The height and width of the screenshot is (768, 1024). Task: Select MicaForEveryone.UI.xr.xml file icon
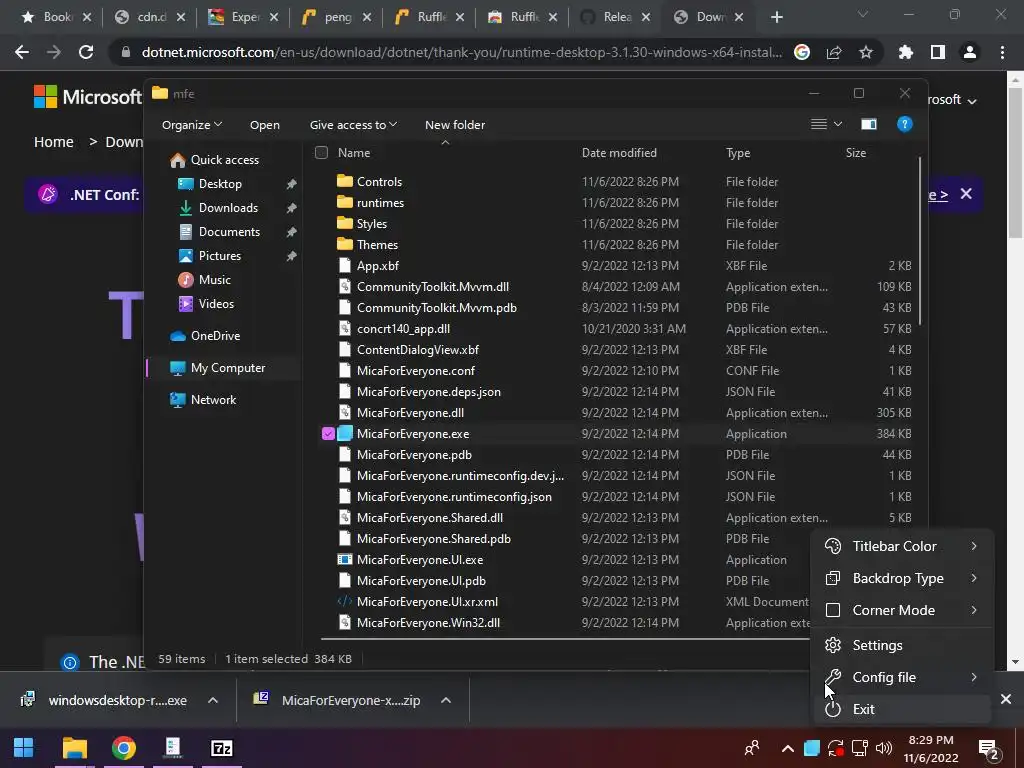(345, 601)
